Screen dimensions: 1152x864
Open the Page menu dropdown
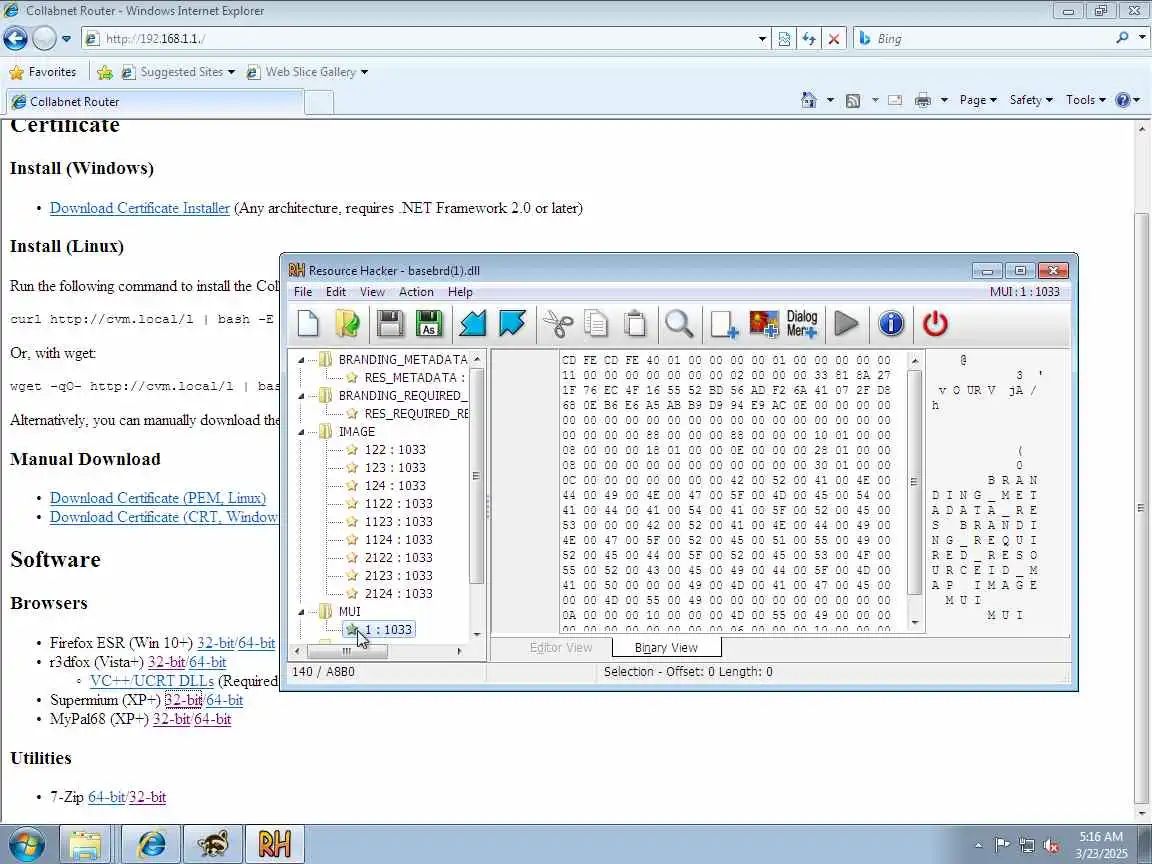[x=978, y=100]
